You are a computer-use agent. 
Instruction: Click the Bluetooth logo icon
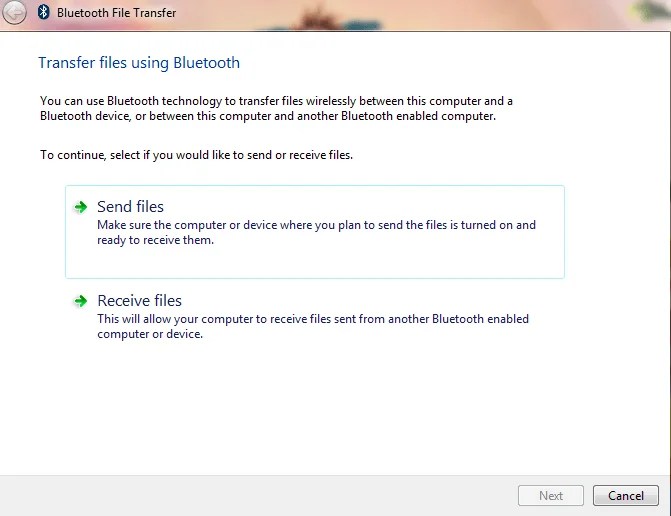(x=43, y=12)
